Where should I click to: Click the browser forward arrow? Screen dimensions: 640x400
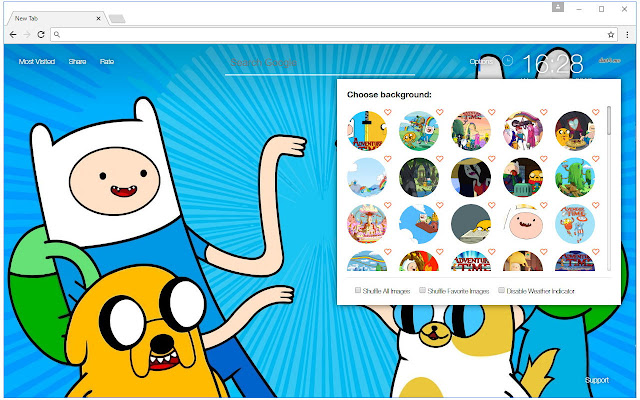[27, 35]
